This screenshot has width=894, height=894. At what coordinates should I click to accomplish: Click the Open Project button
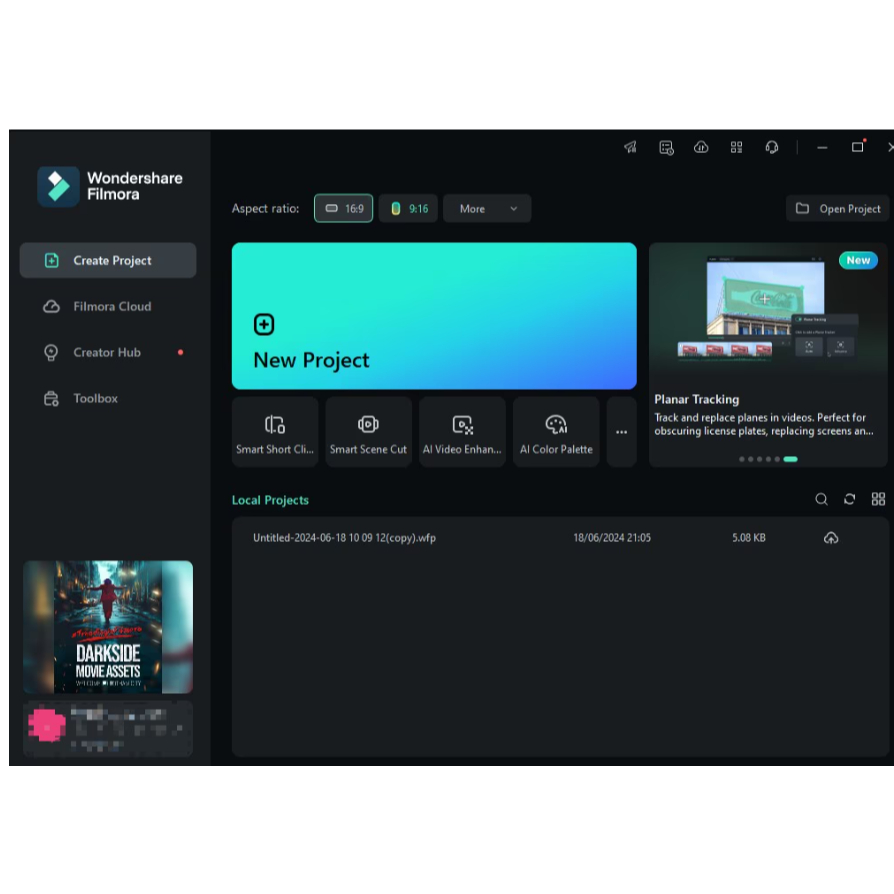[x=838, y=208]
